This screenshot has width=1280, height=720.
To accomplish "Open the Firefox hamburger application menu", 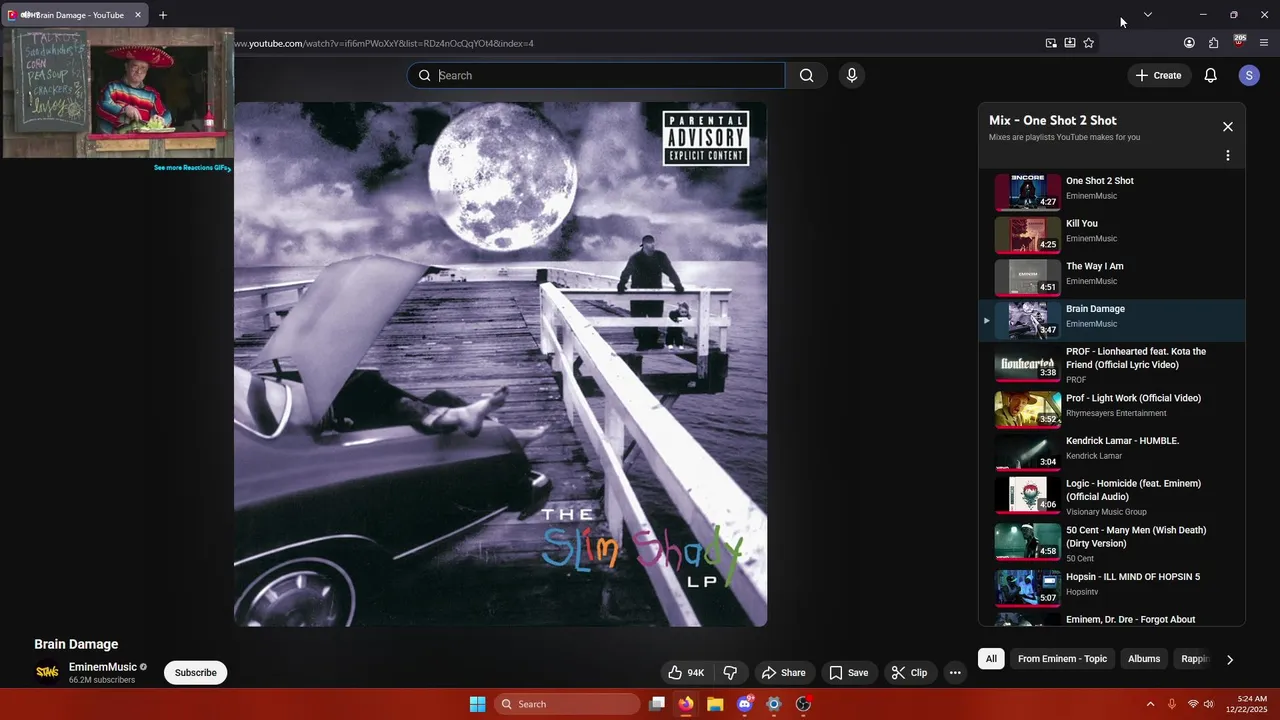I will point(1264,43).
